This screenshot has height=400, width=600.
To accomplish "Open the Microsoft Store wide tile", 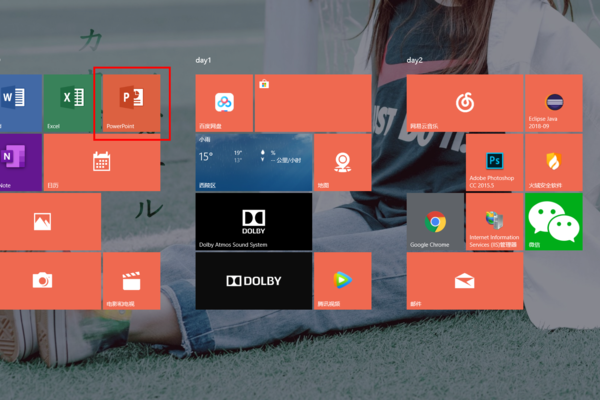I will coord(313,103).
